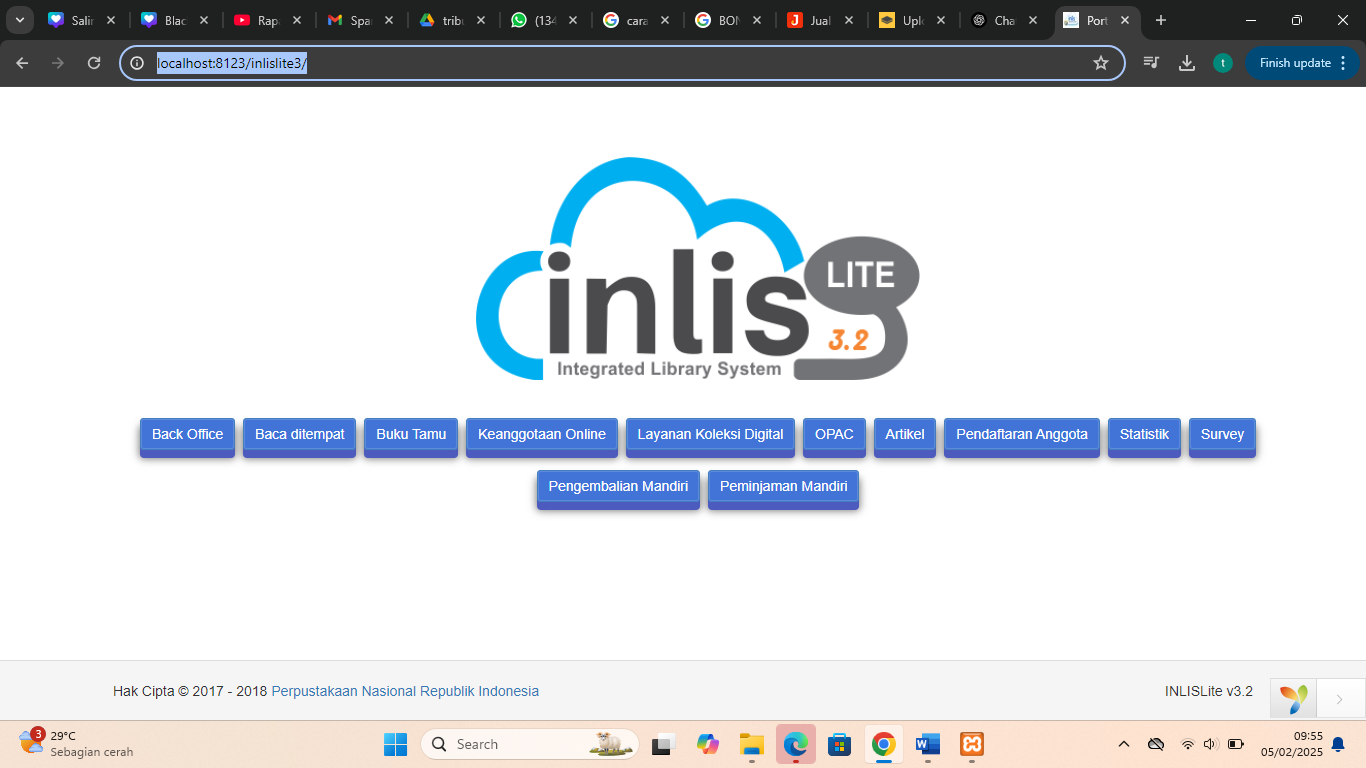The width and height of the screenshot is (1366, 768).
Task: Open Microsoft Word from the taskbar
Action: [928, 744]
